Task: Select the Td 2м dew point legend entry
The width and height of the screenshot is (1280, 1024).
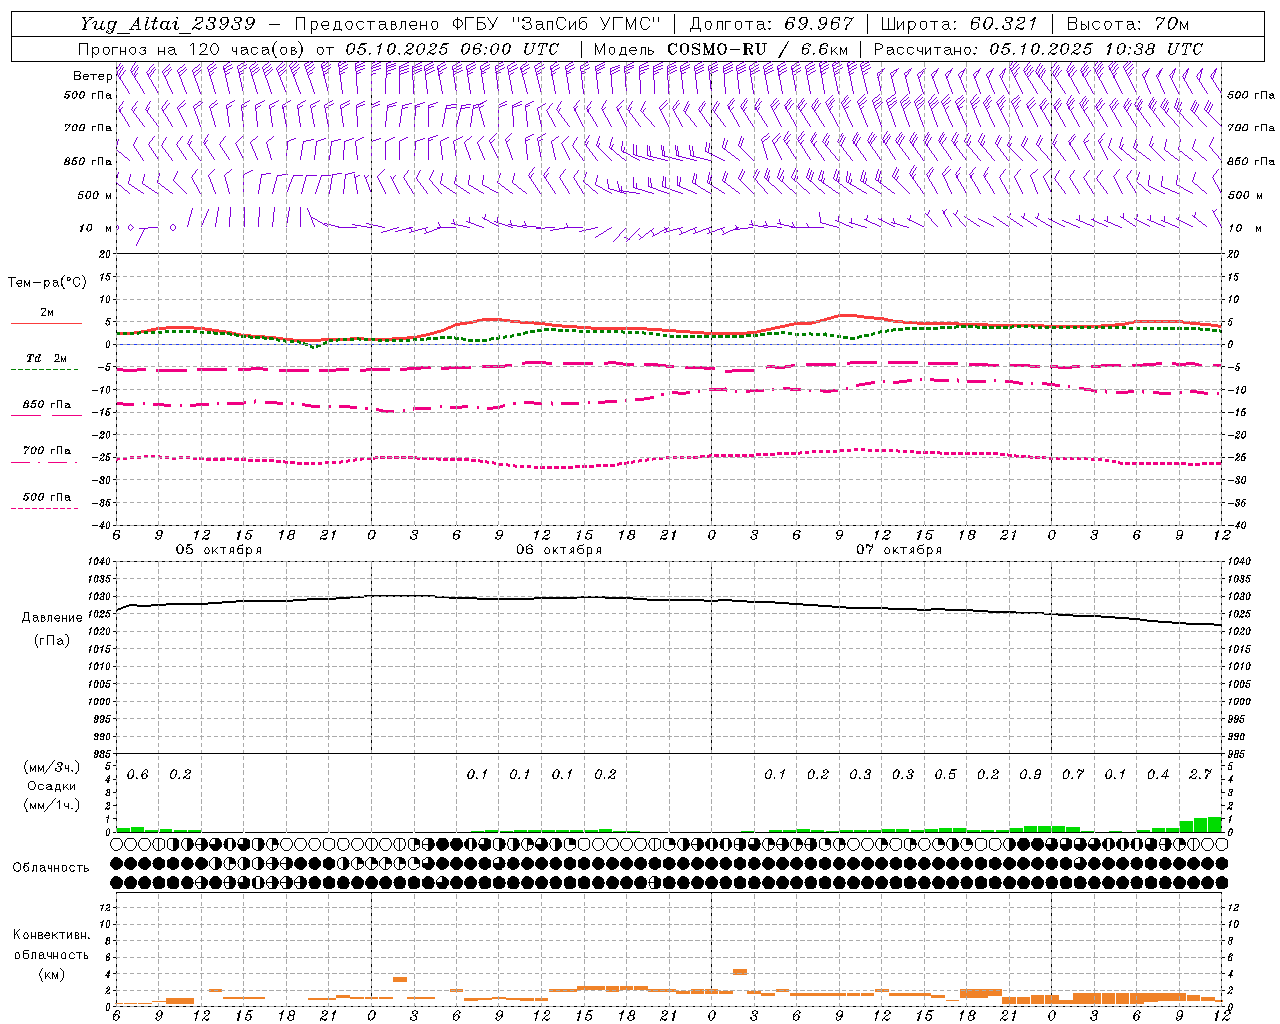Action: click(47, 358)
